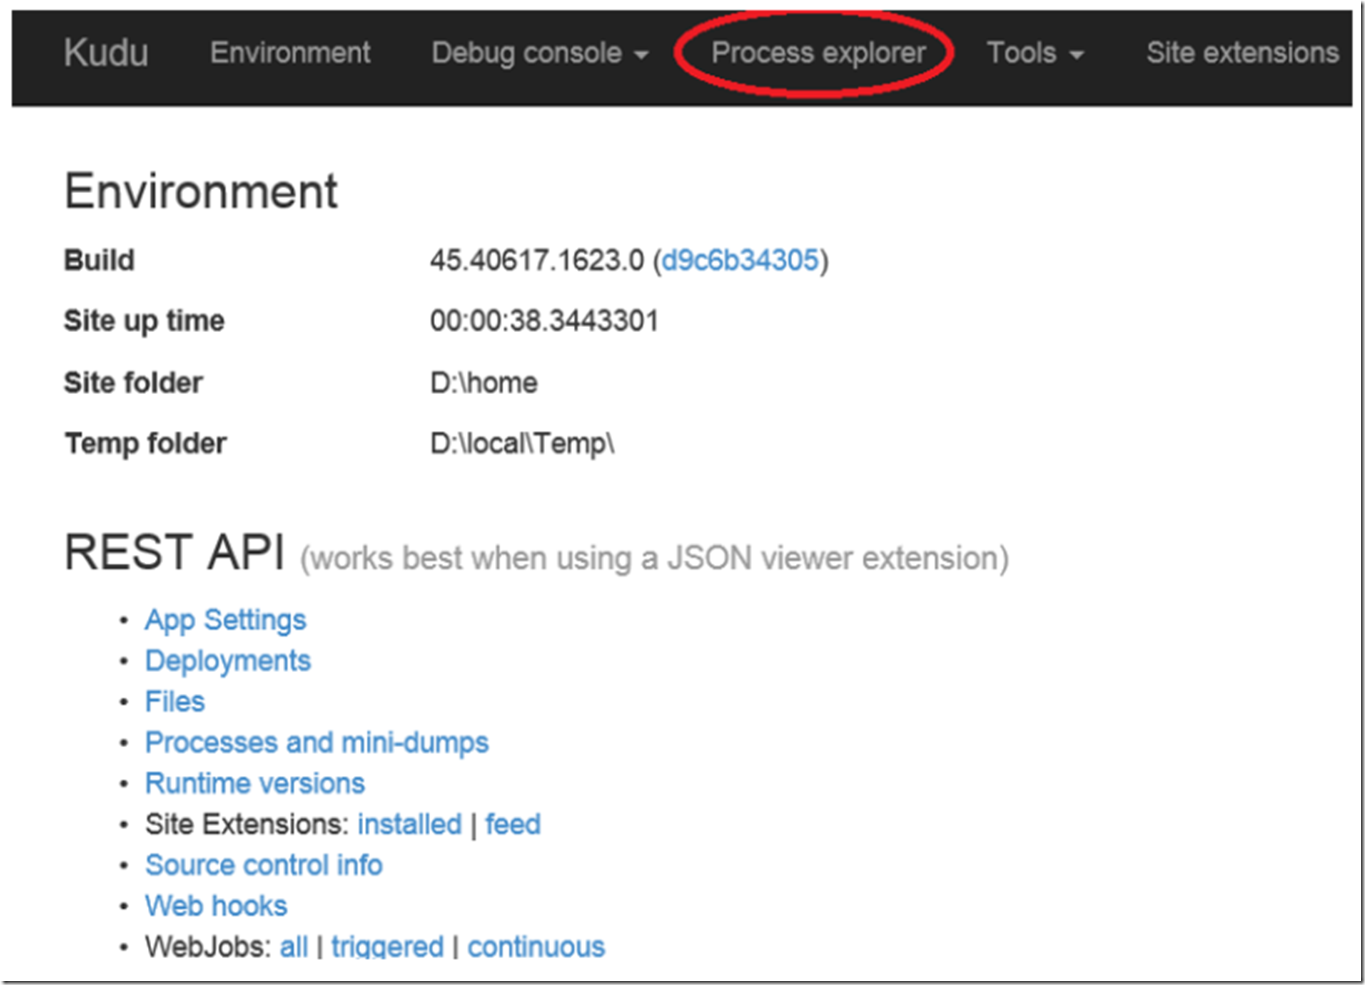Open the Environment nav item
Image resolution: width=1365 pixels, height=985 pixels.
coord(290,53)
